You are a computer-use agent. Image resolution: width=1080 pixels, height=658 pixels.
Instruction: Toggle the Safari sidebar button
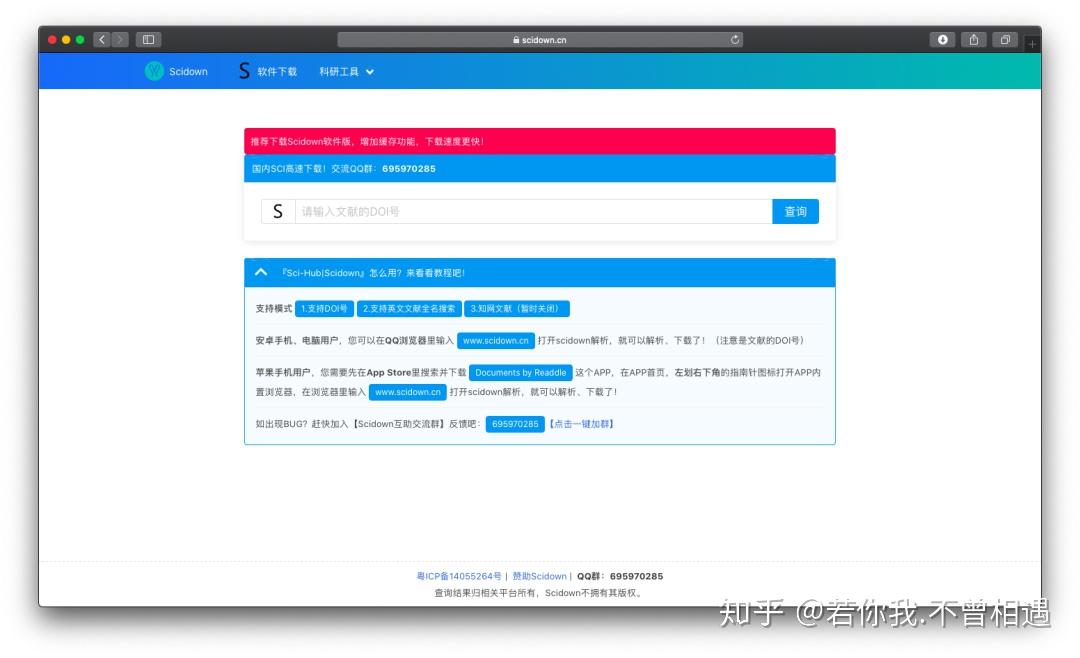[x=148, y=40]
